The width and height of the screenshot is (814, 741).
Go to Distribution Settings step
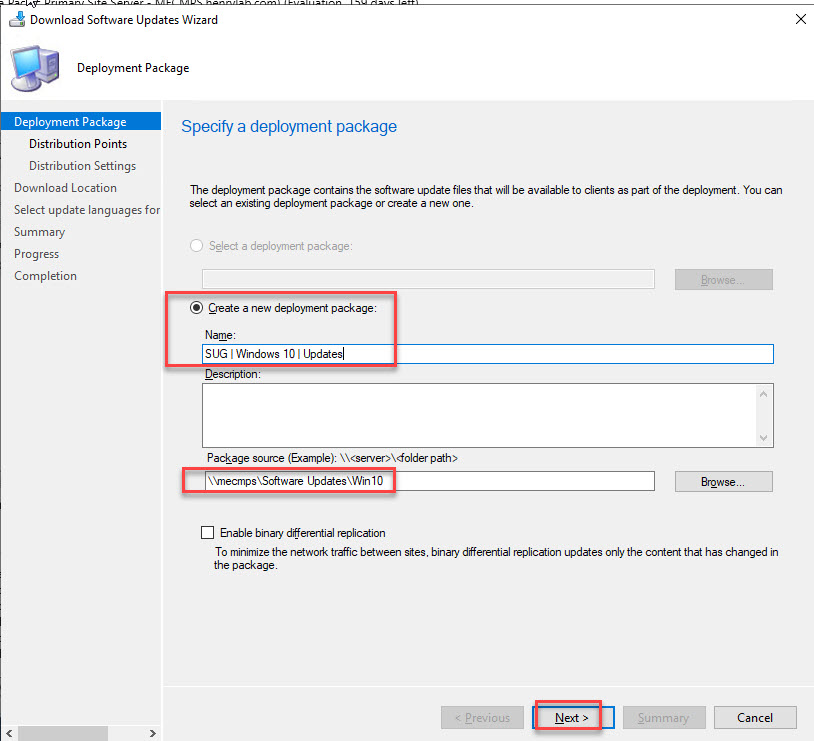tap(82, 166)
